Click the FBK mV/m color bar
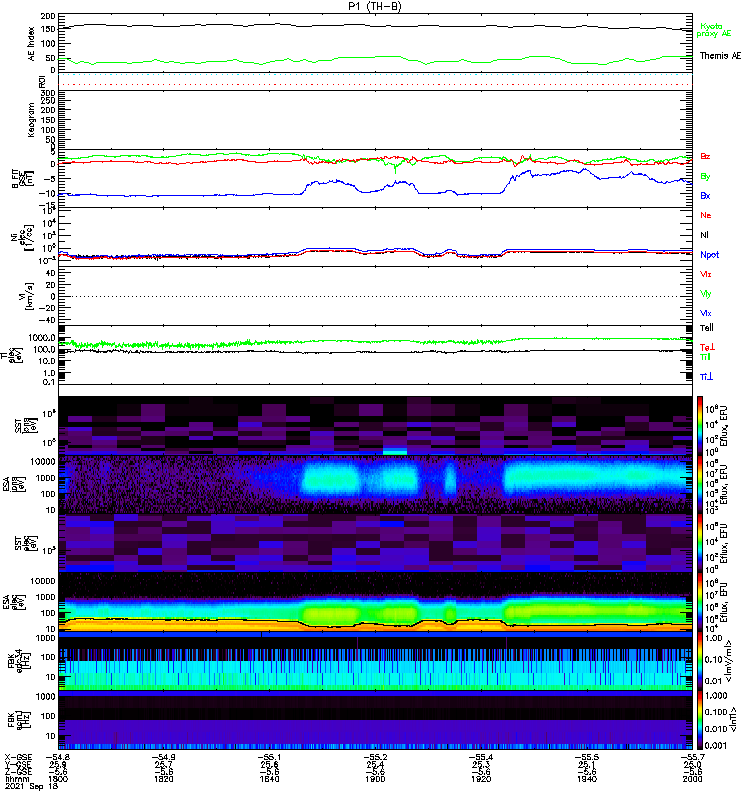 pos(700,661)
